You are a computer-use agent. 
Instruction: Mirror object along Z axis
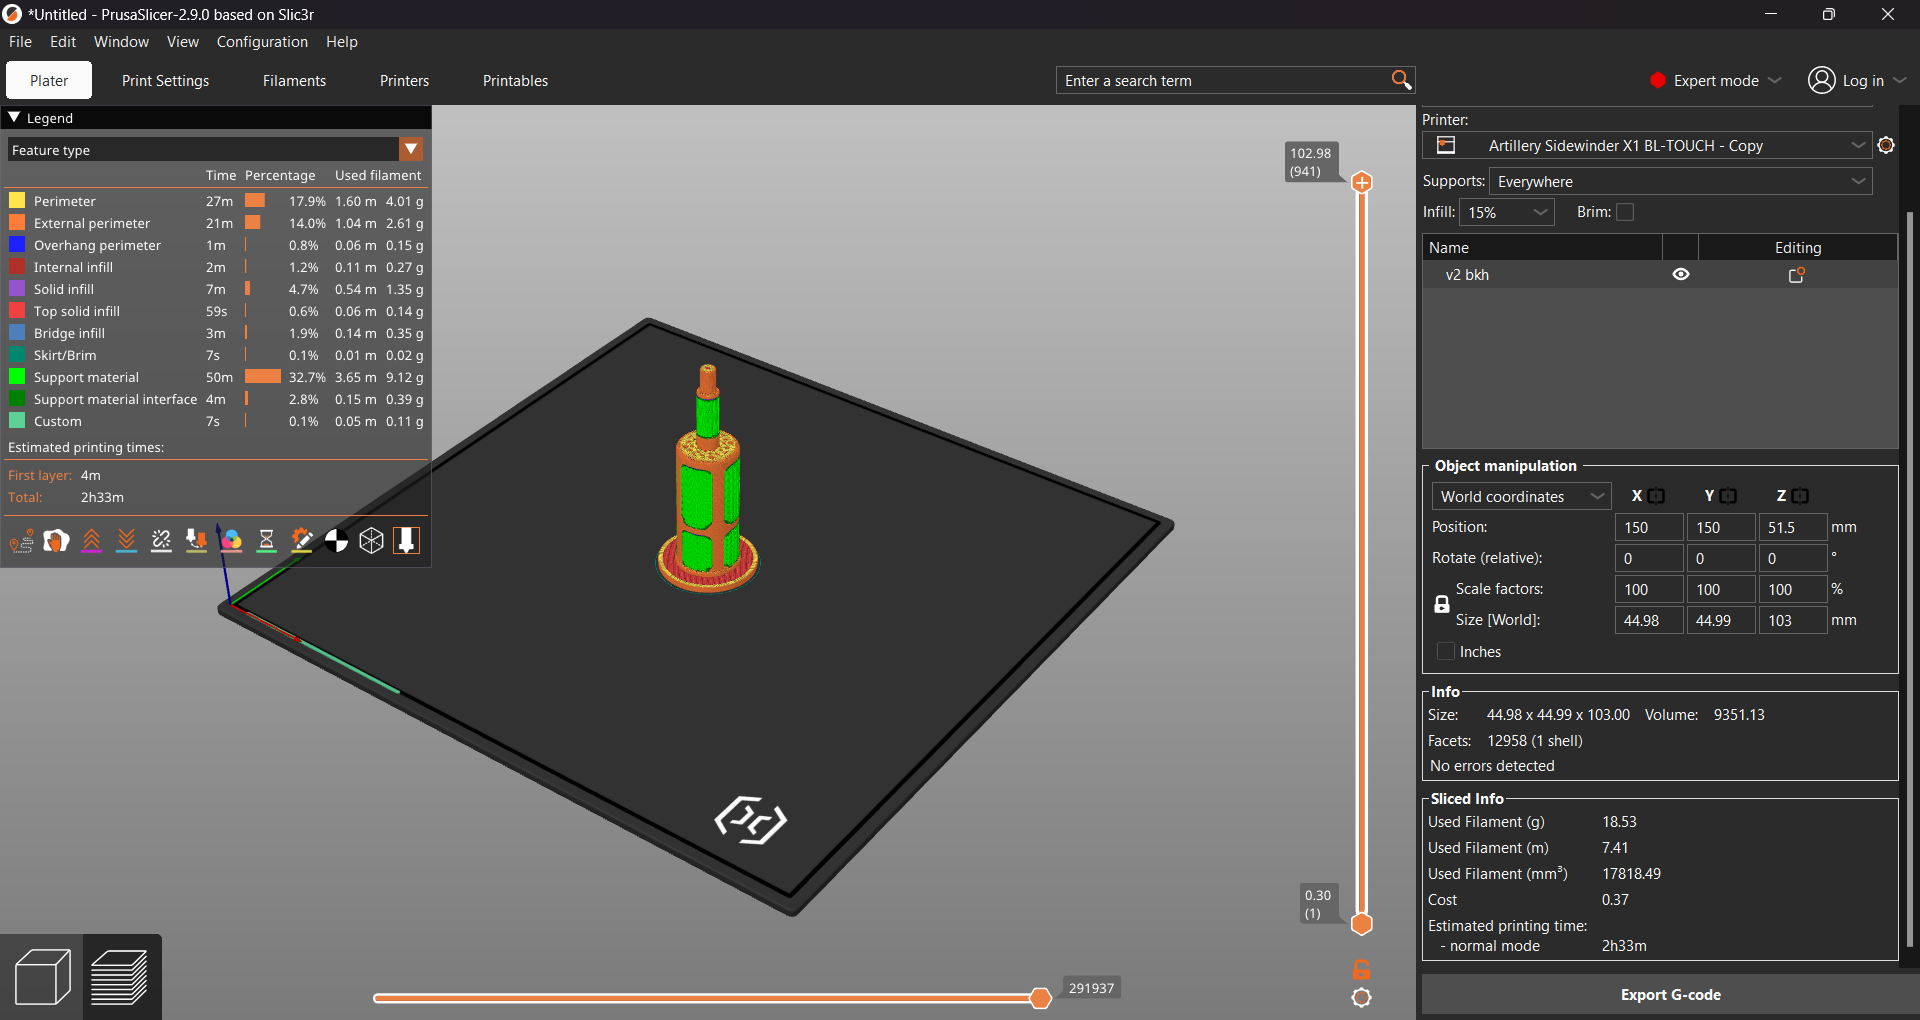1800,496
